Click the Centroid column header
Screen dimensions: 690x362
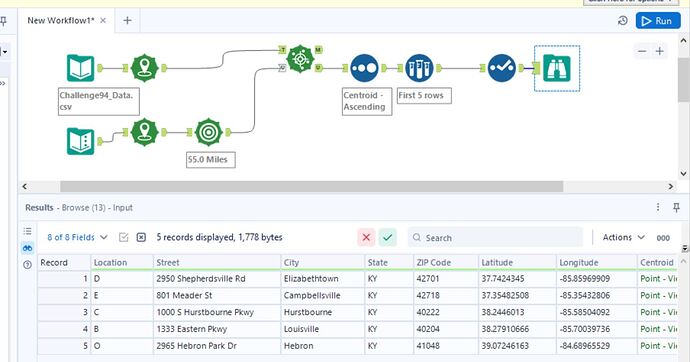pyautogui.click(x=657, y=263)
